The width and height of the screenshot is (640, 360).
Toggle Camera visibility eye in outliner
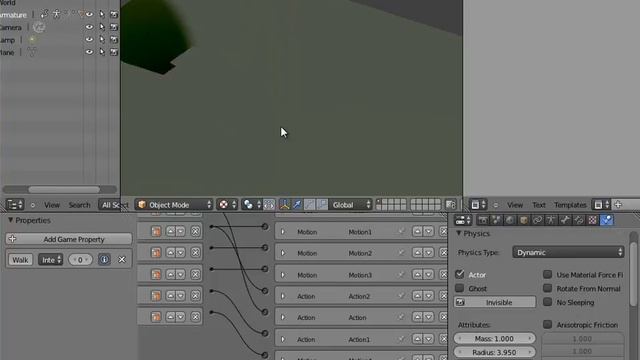[x=89, y=27]
